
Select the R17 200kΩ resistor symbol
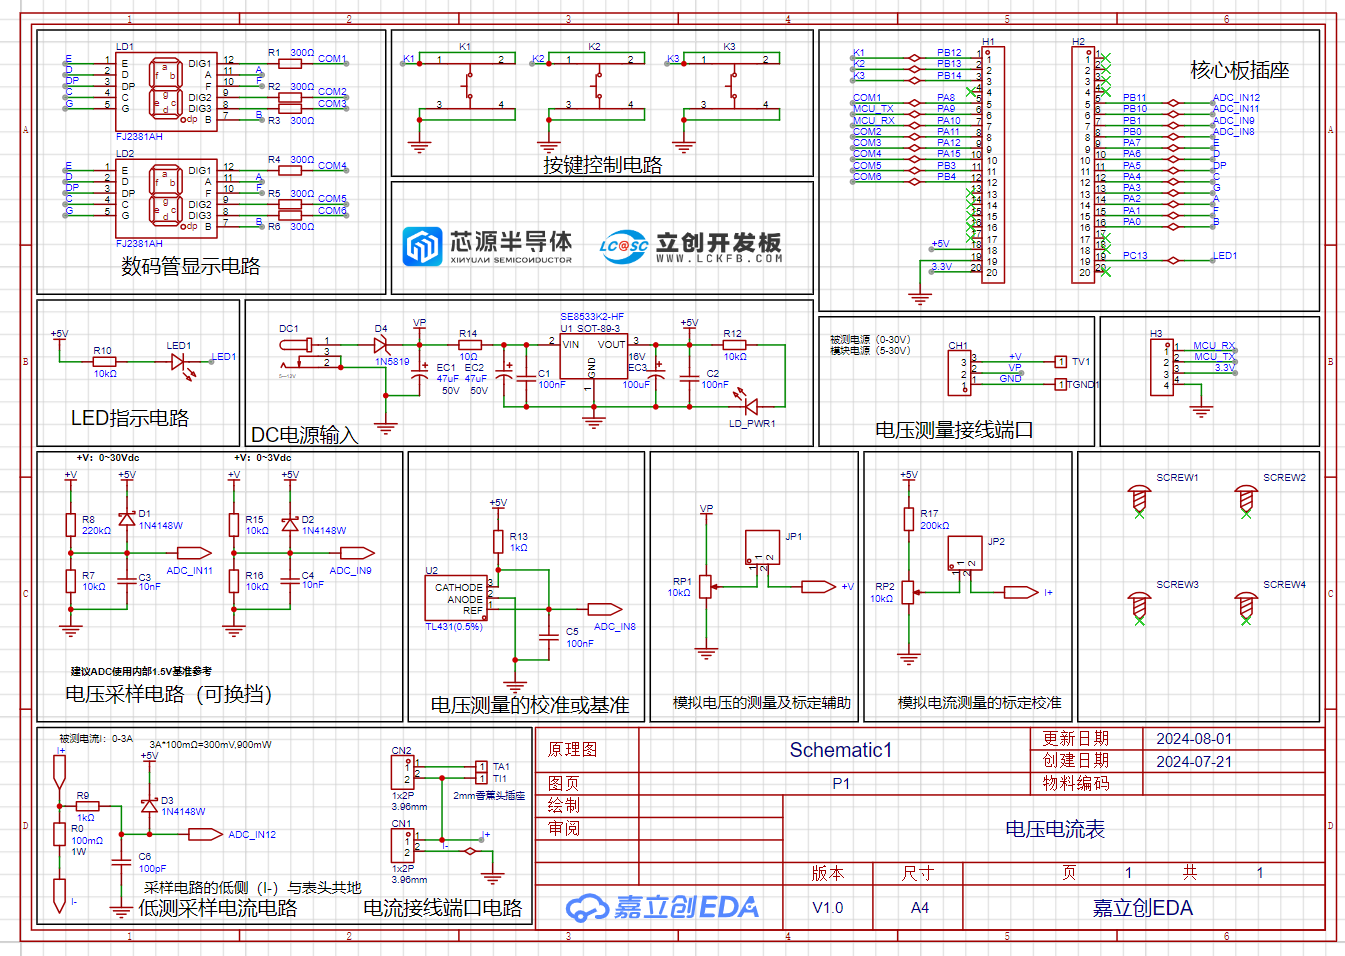(x=909, y=519)
